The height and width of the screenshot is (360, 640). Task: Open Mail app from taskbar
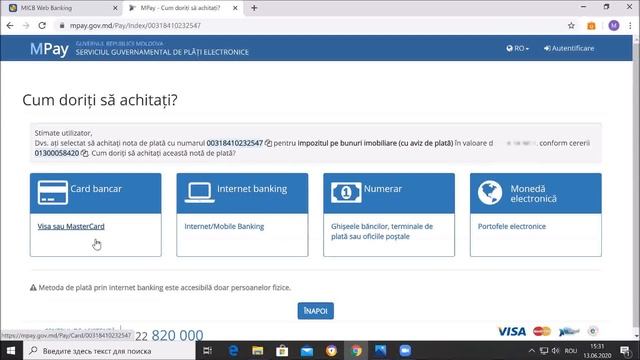pyautogui.click(x=307, y=351)
